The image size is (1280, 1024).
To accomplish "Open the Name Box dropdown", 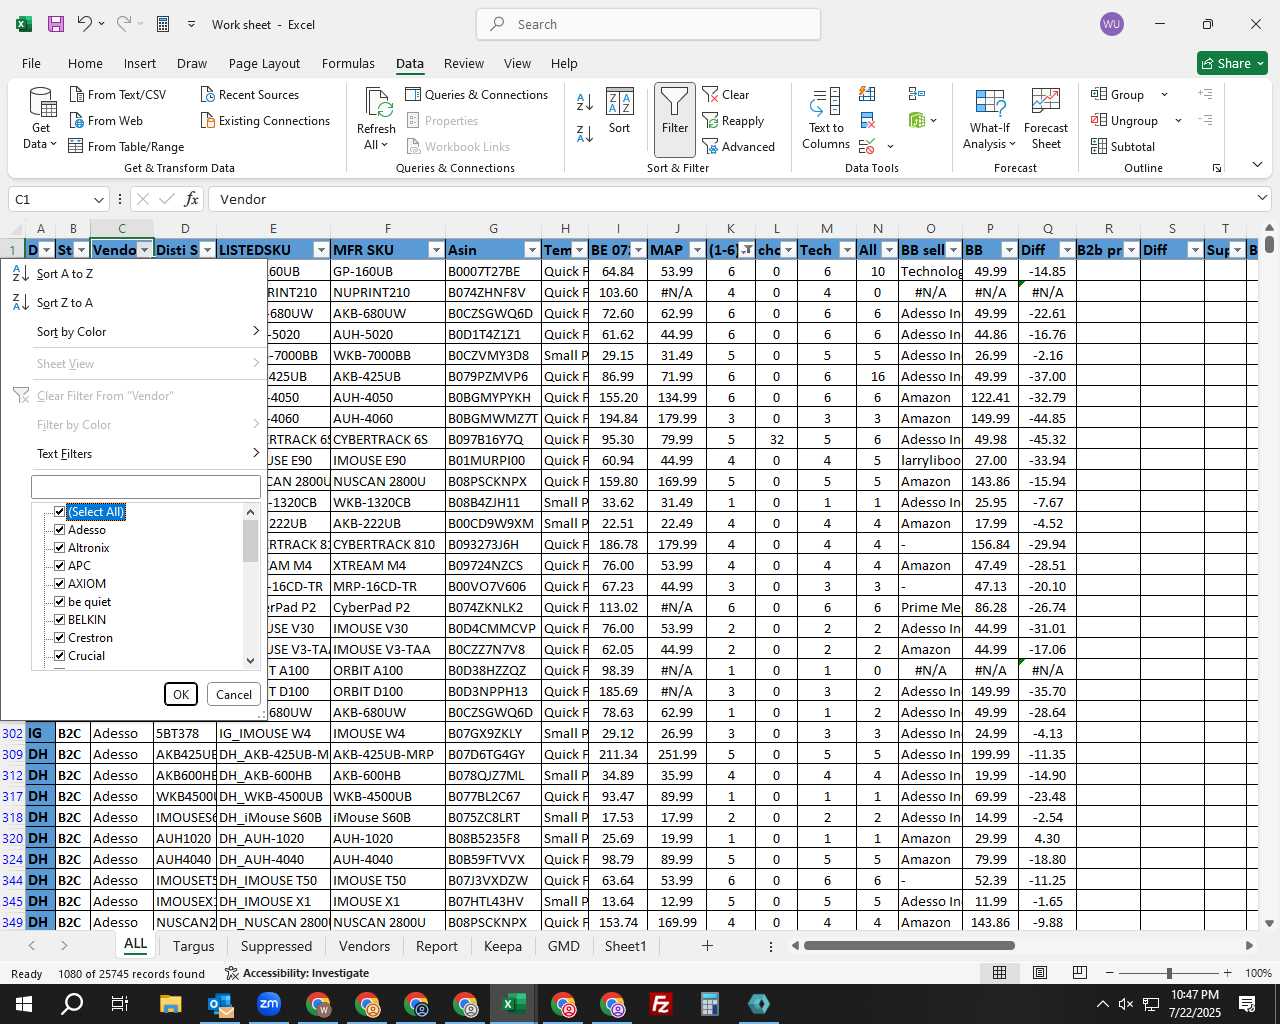I will tap(98, 199).
